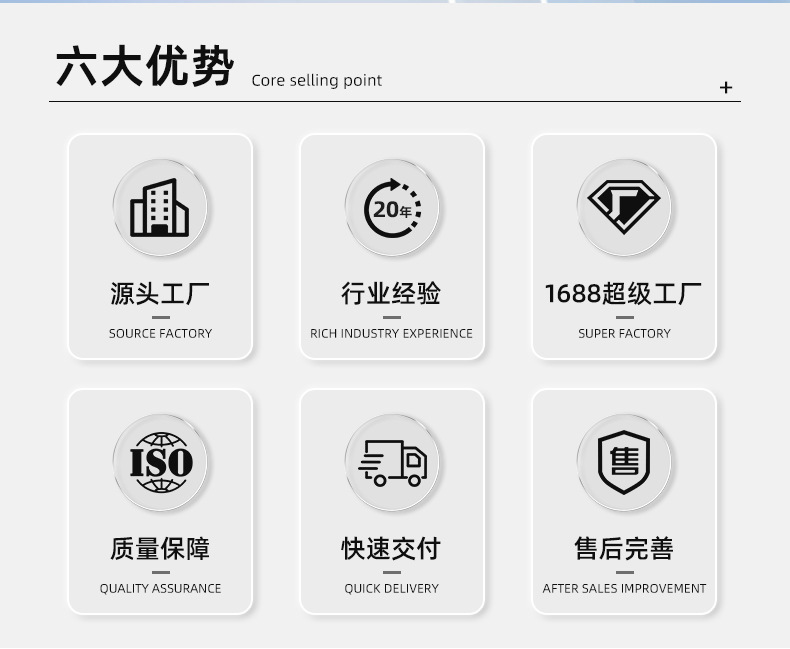Select the 源头工厂 heading text
This screenshot has height=649, width=790.
click(160, 293)
